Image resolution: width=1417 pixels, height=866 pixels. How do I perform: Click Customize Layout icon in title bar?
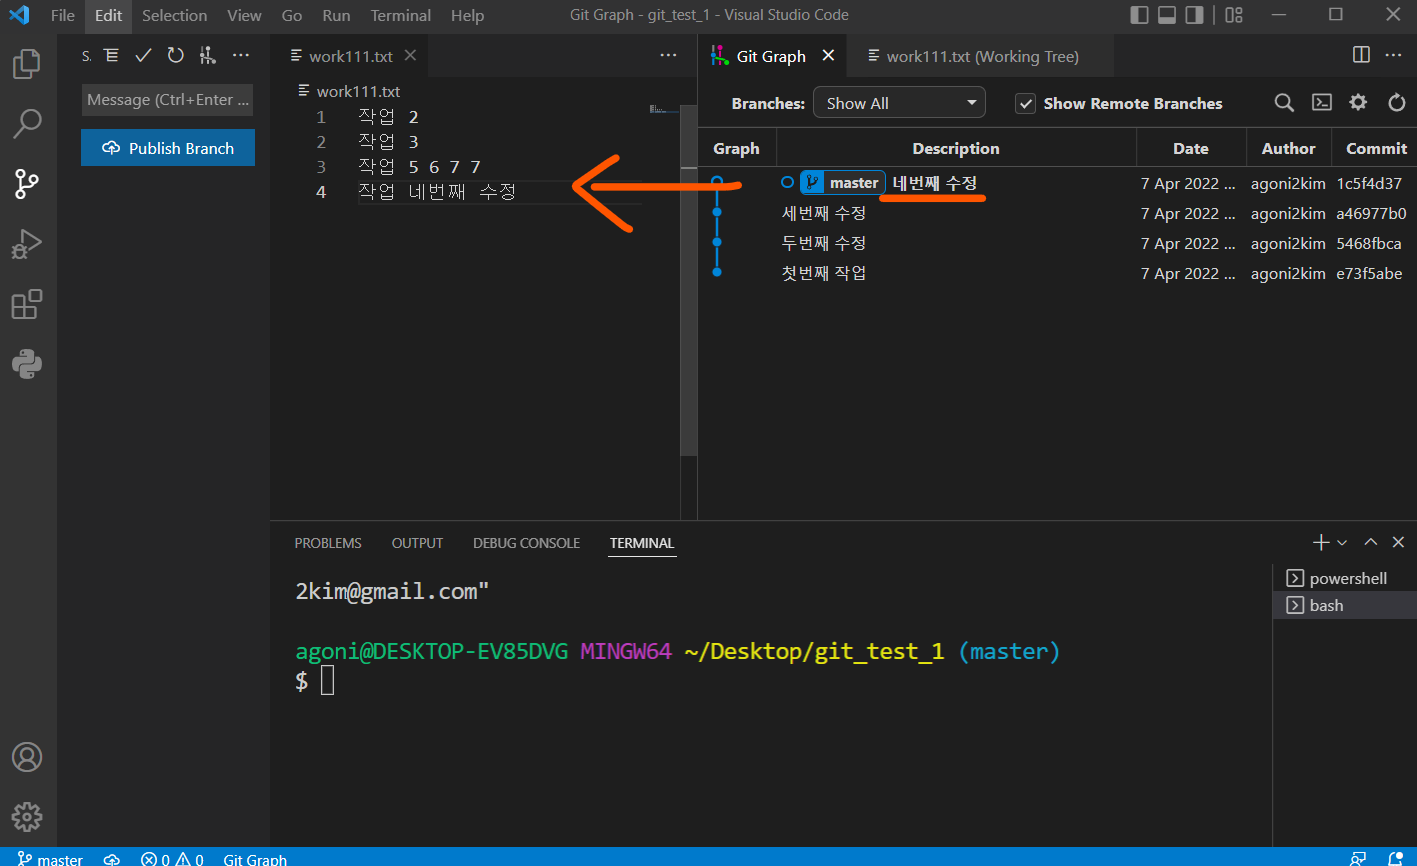1234,15
